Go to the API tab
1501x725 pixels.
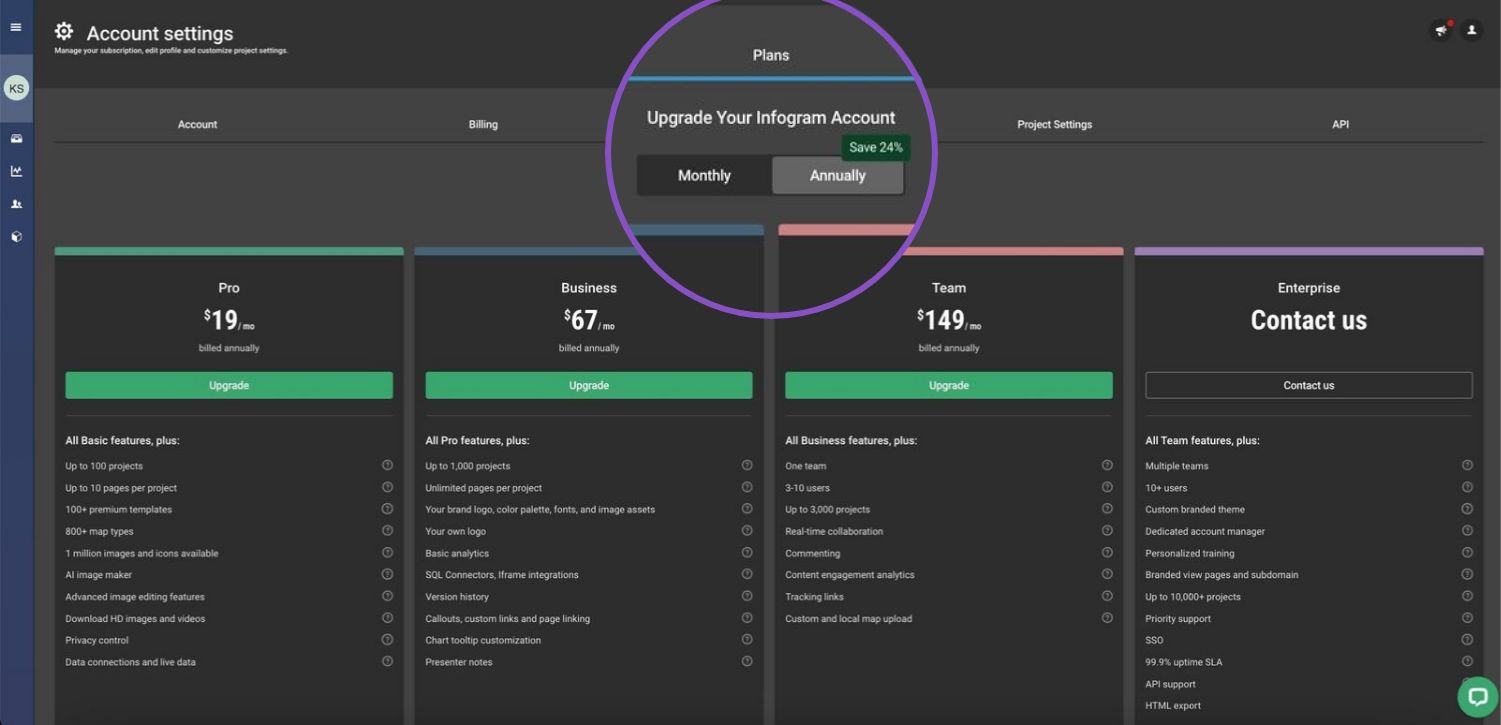click(x=1340, y=125)
